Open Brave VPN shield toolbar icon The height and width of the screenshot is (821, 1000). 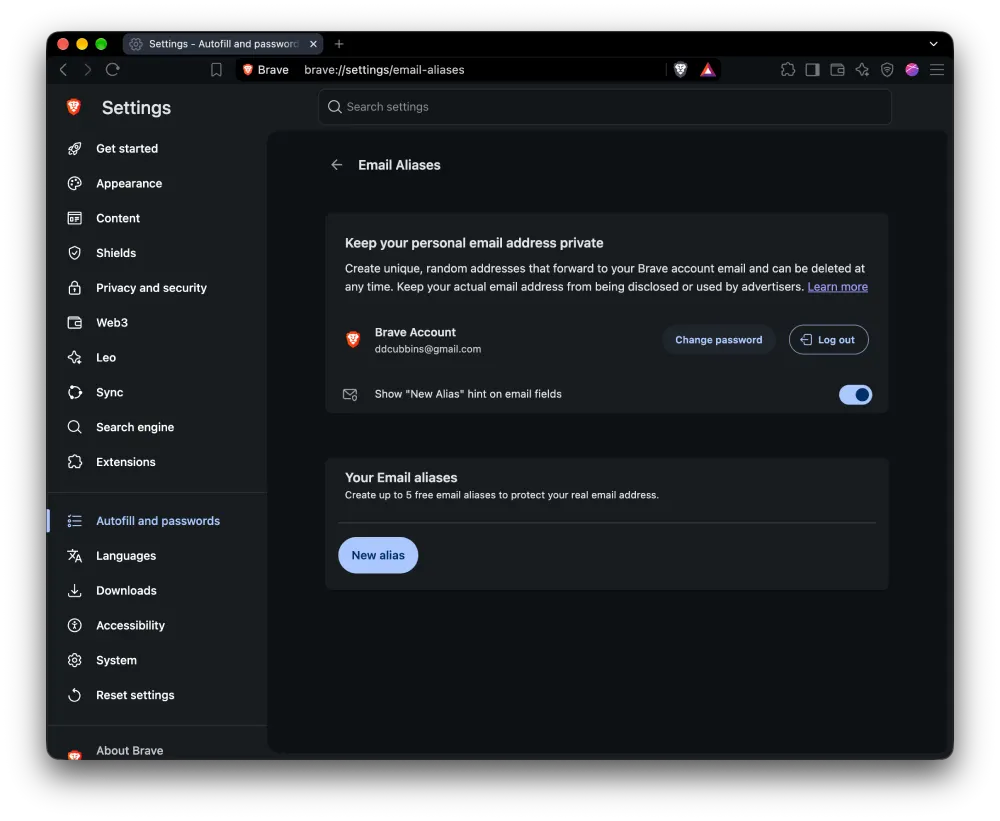pyautogui.click(x=887, y=70)
